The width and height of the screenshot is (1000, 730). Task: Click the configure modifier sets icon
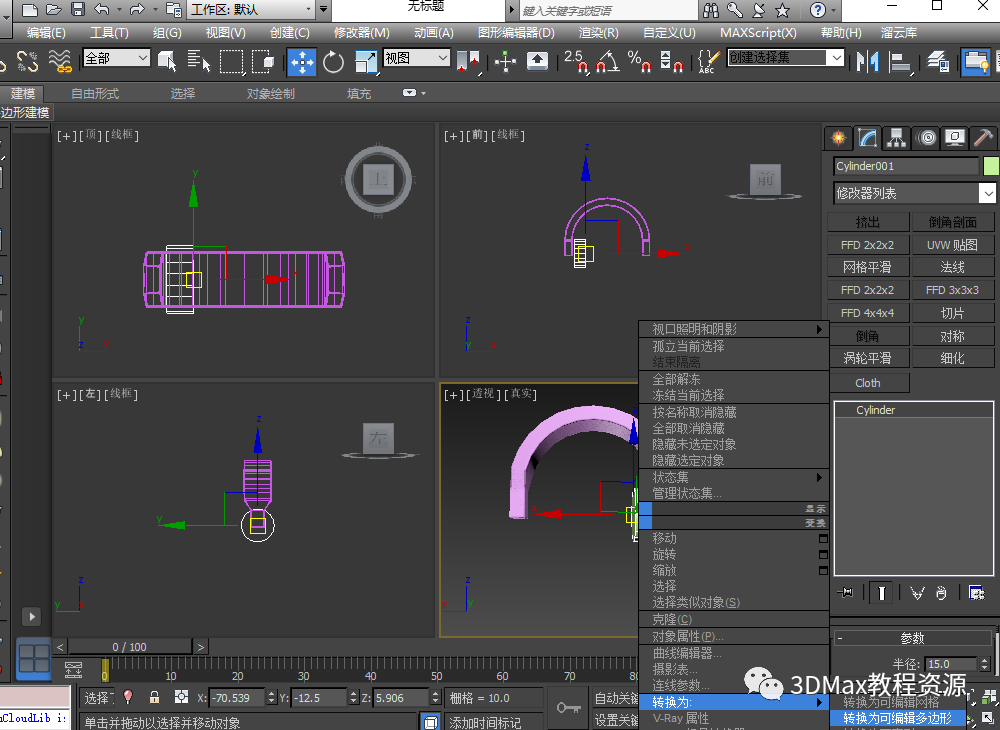tap(977, 593)
